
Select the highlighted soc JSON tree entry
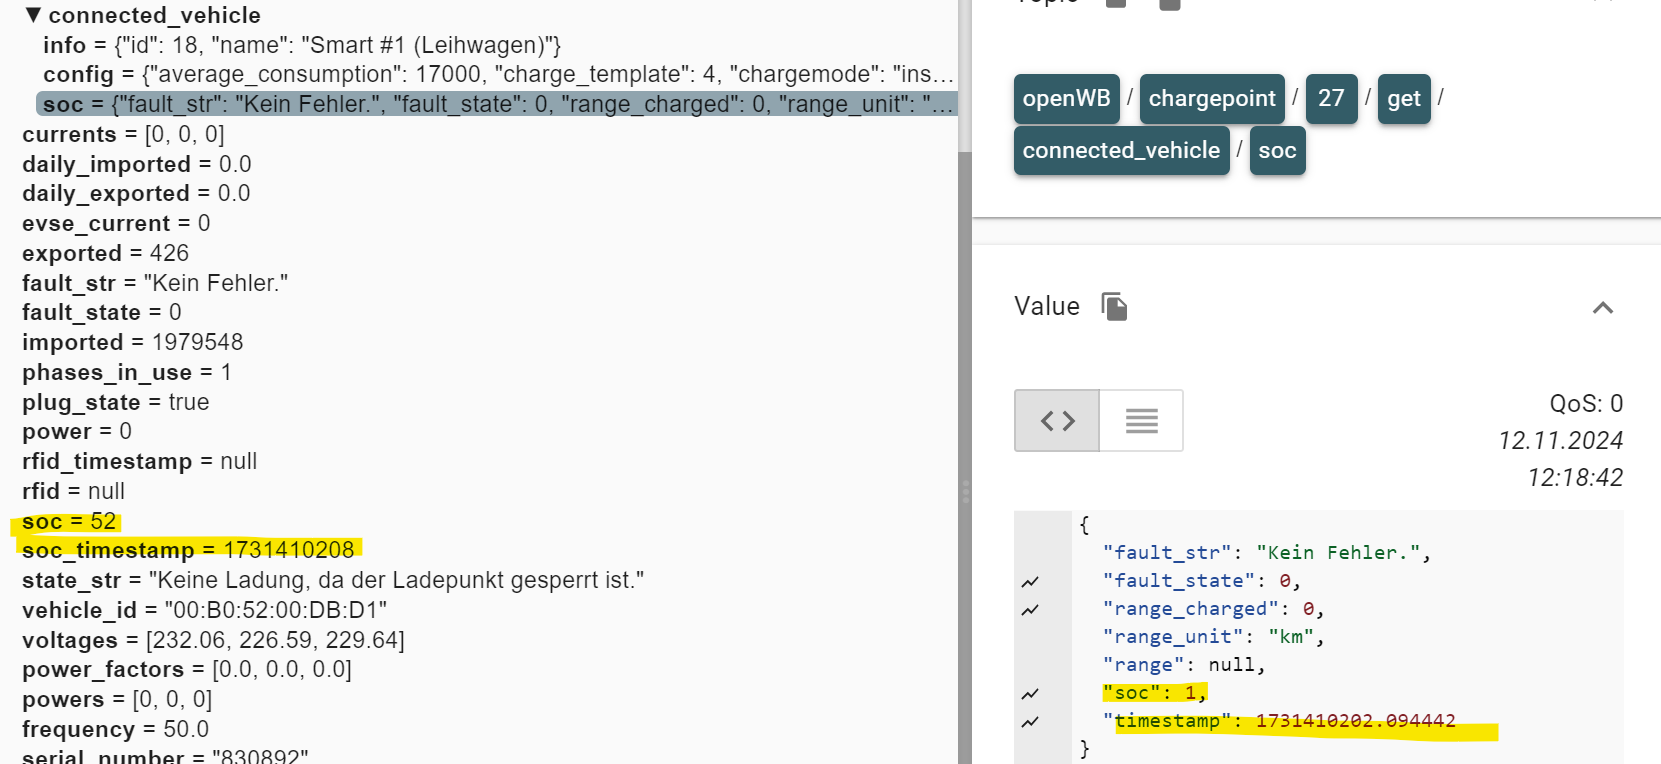click(495, 104)
